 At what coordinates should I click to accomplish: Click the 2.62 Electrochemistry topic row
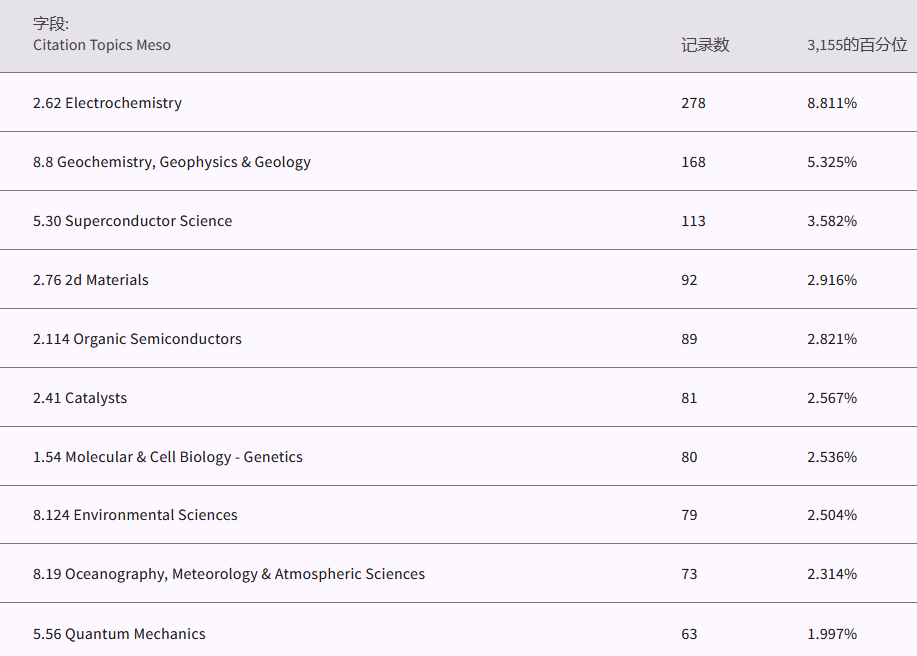107,103
